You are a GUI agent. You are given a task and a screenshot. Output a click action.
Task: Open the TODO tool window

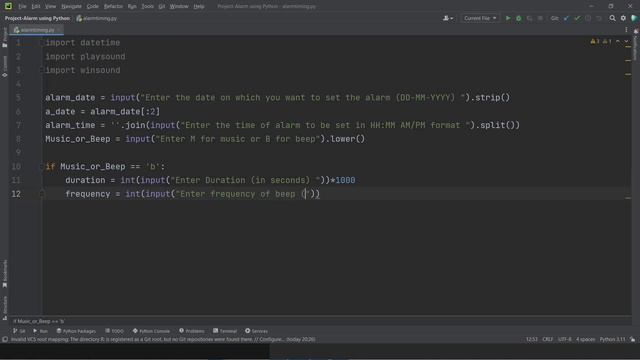coord(114,331)
